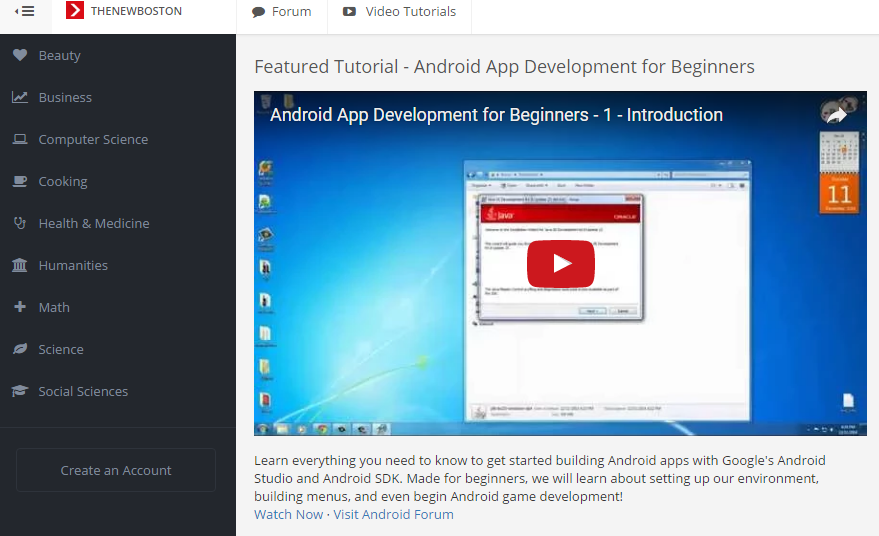The image size is (879, 536).
Task: Click the video title Android App Development for Beginners
Action: click(496, 114)
